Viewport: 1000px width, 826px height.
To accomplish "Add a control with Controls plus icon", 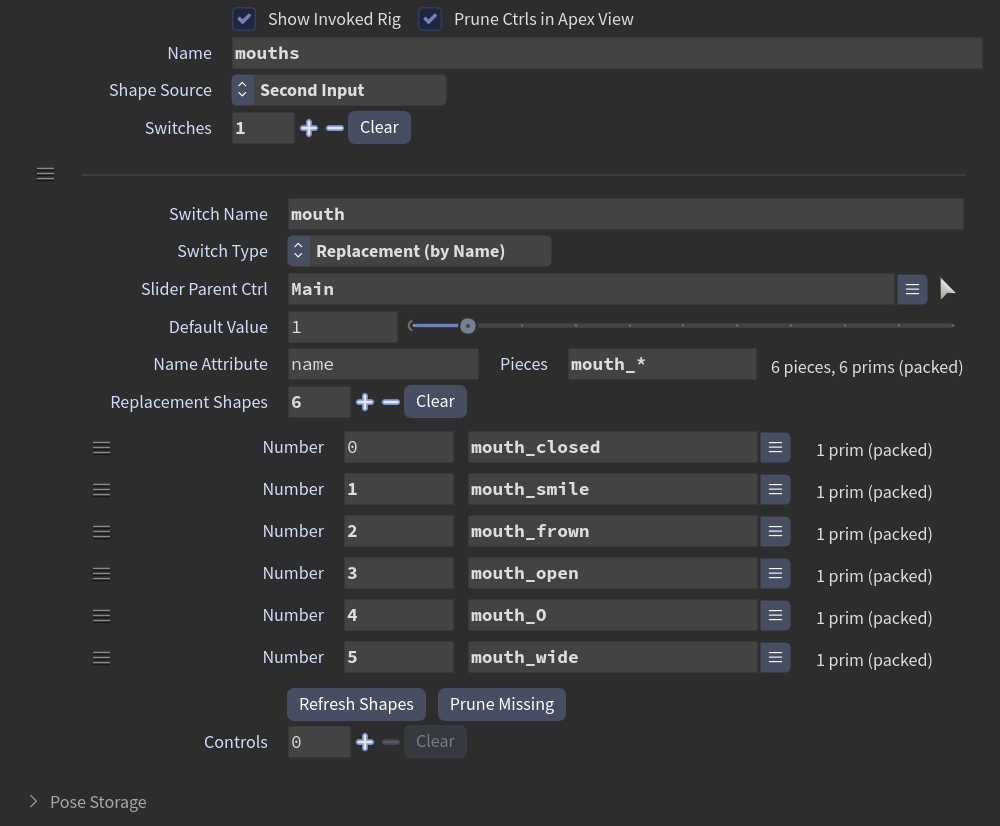I will tap(365, 742).
